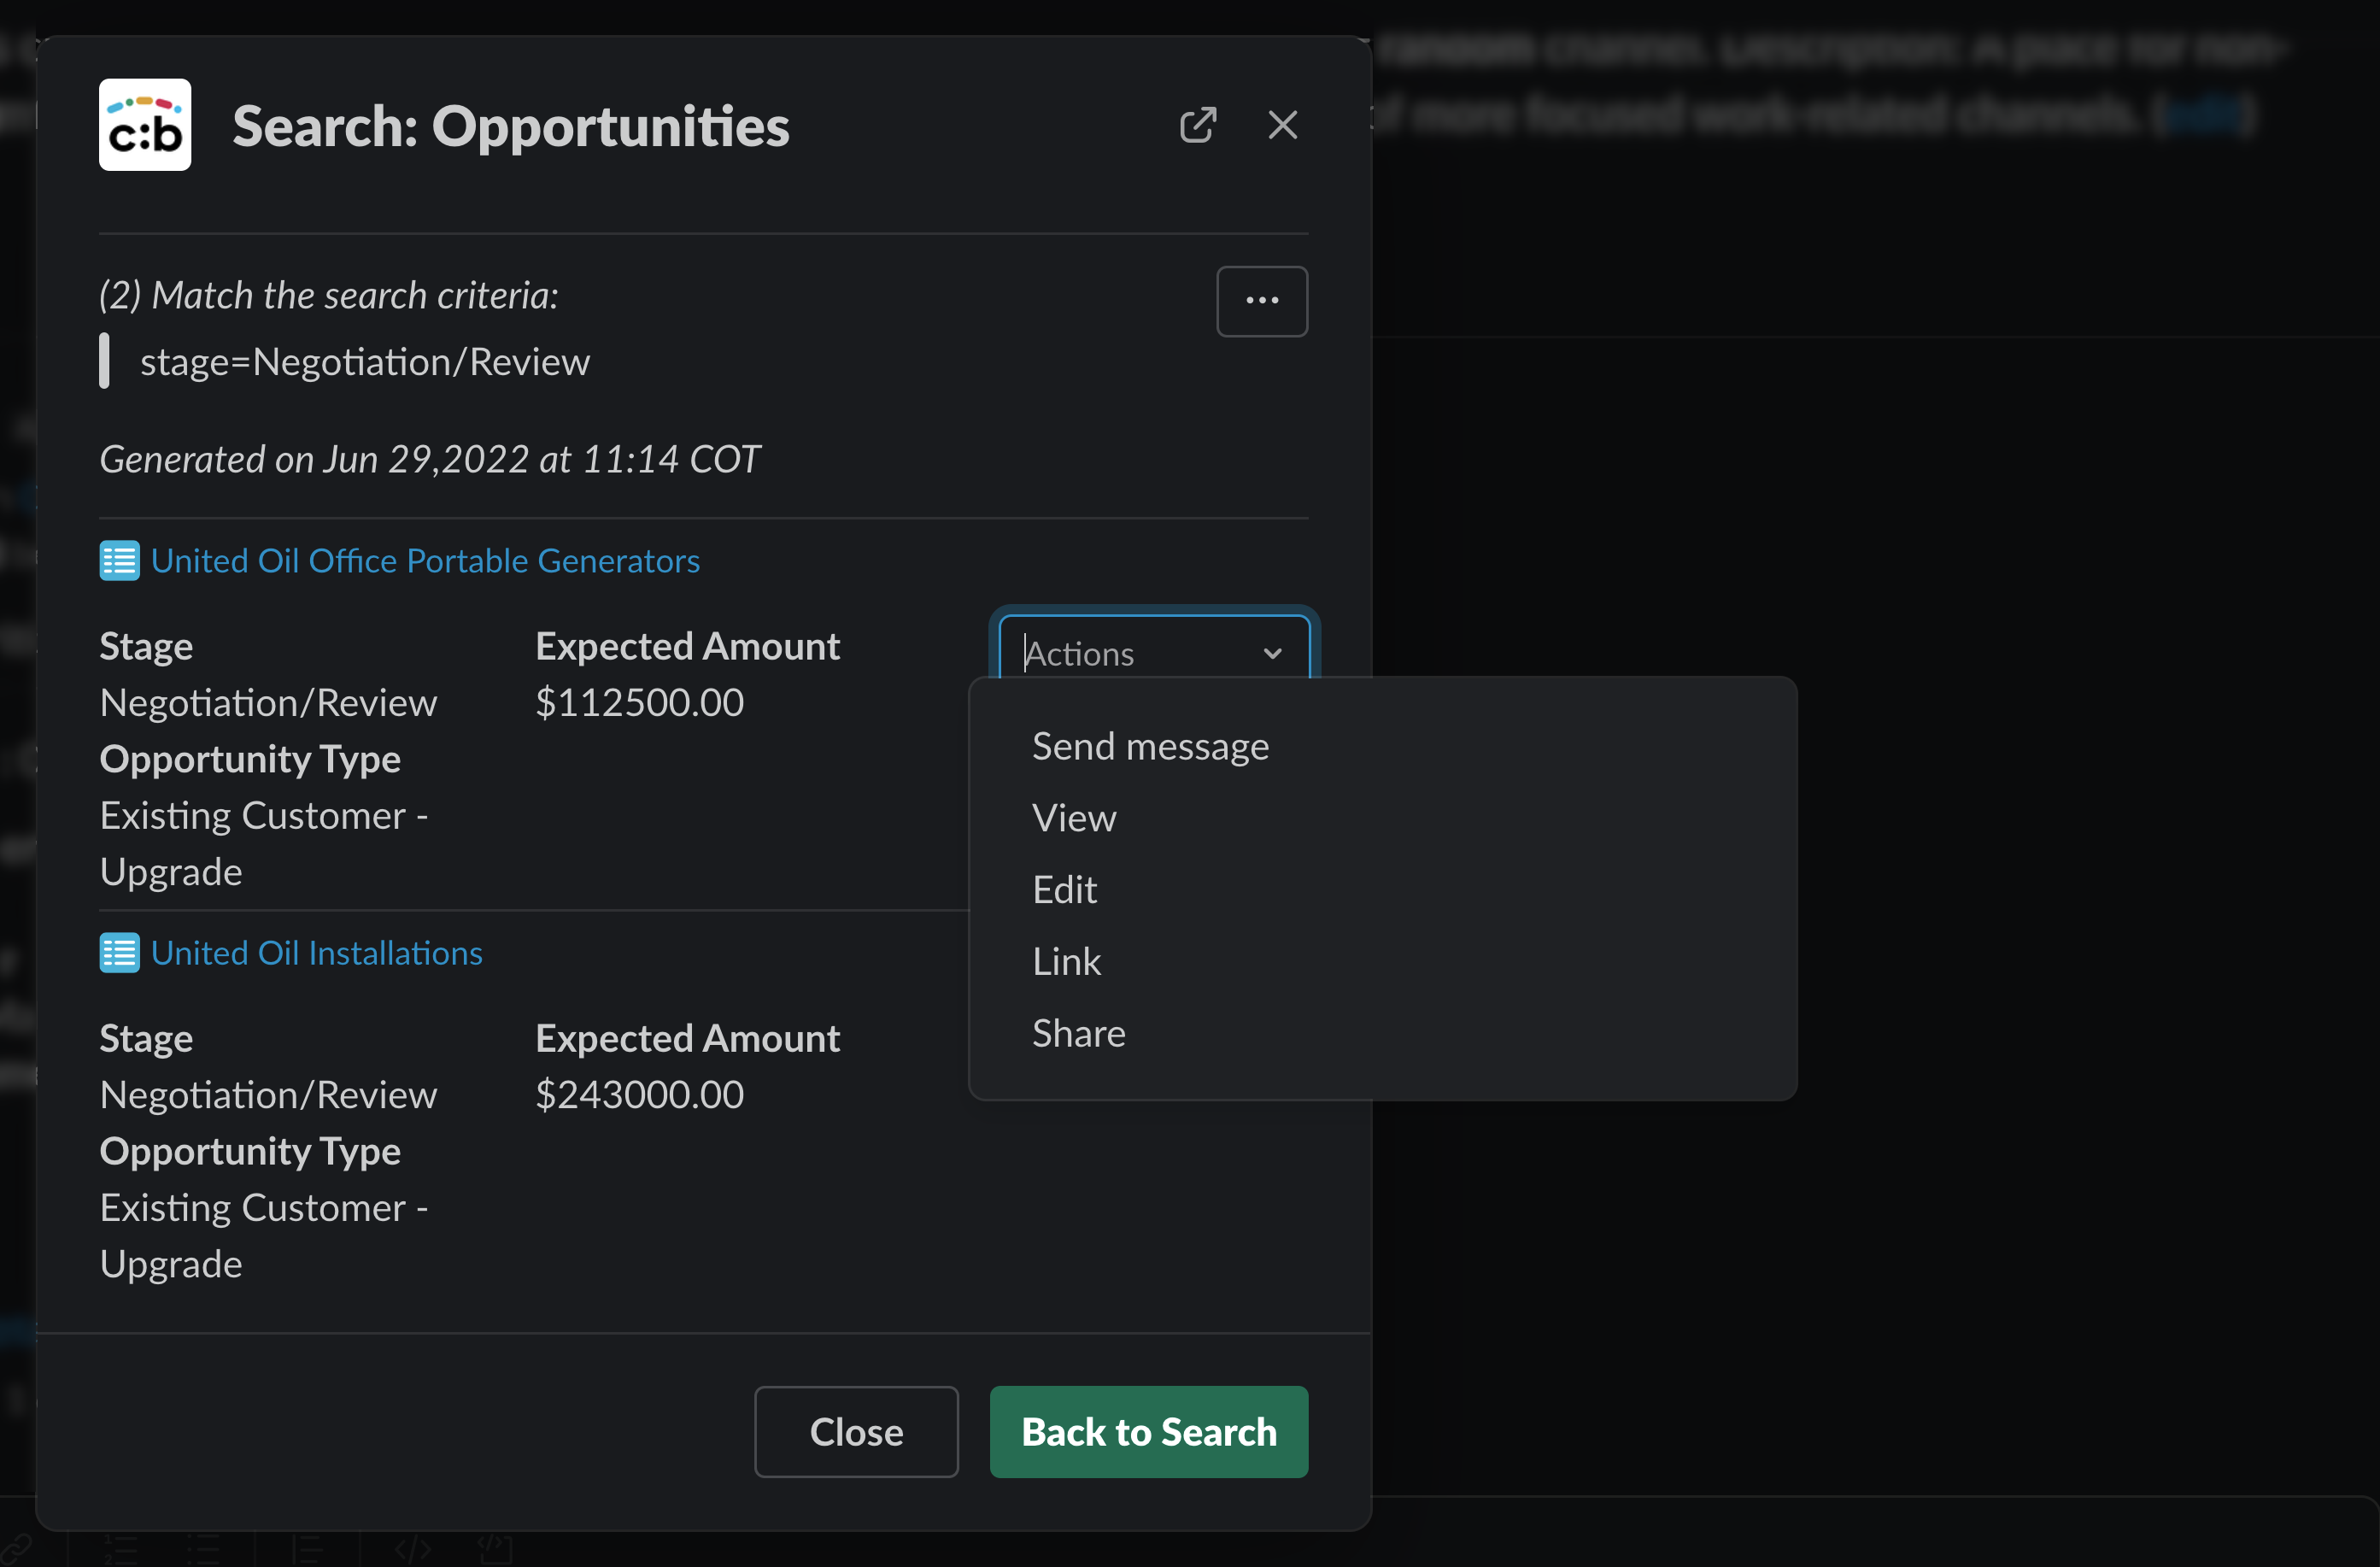The height and width of the screenshot is (1567, 2380).
Task: Click the report icon next to United Oil Office Portable Generators
Action: (x=118, y=561)
